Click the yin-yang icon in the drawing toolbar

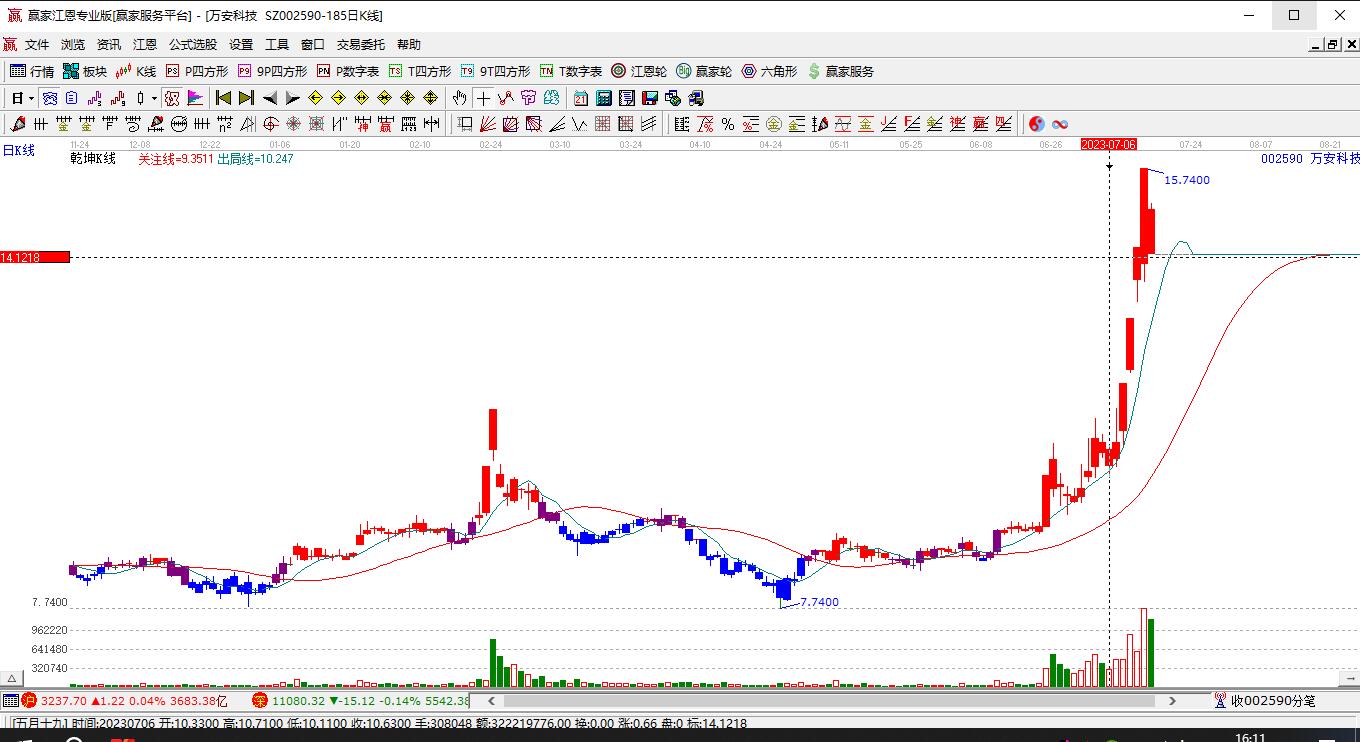tap(1037, 124)
